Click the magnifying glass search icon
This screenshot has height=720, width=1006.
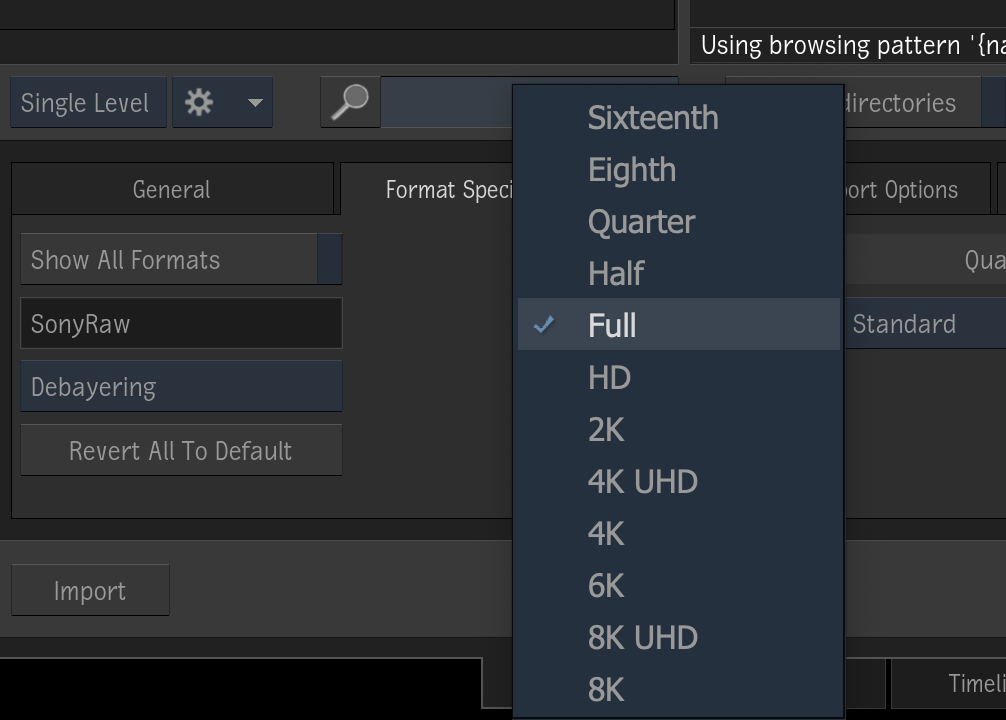click(x=350, y=102)
